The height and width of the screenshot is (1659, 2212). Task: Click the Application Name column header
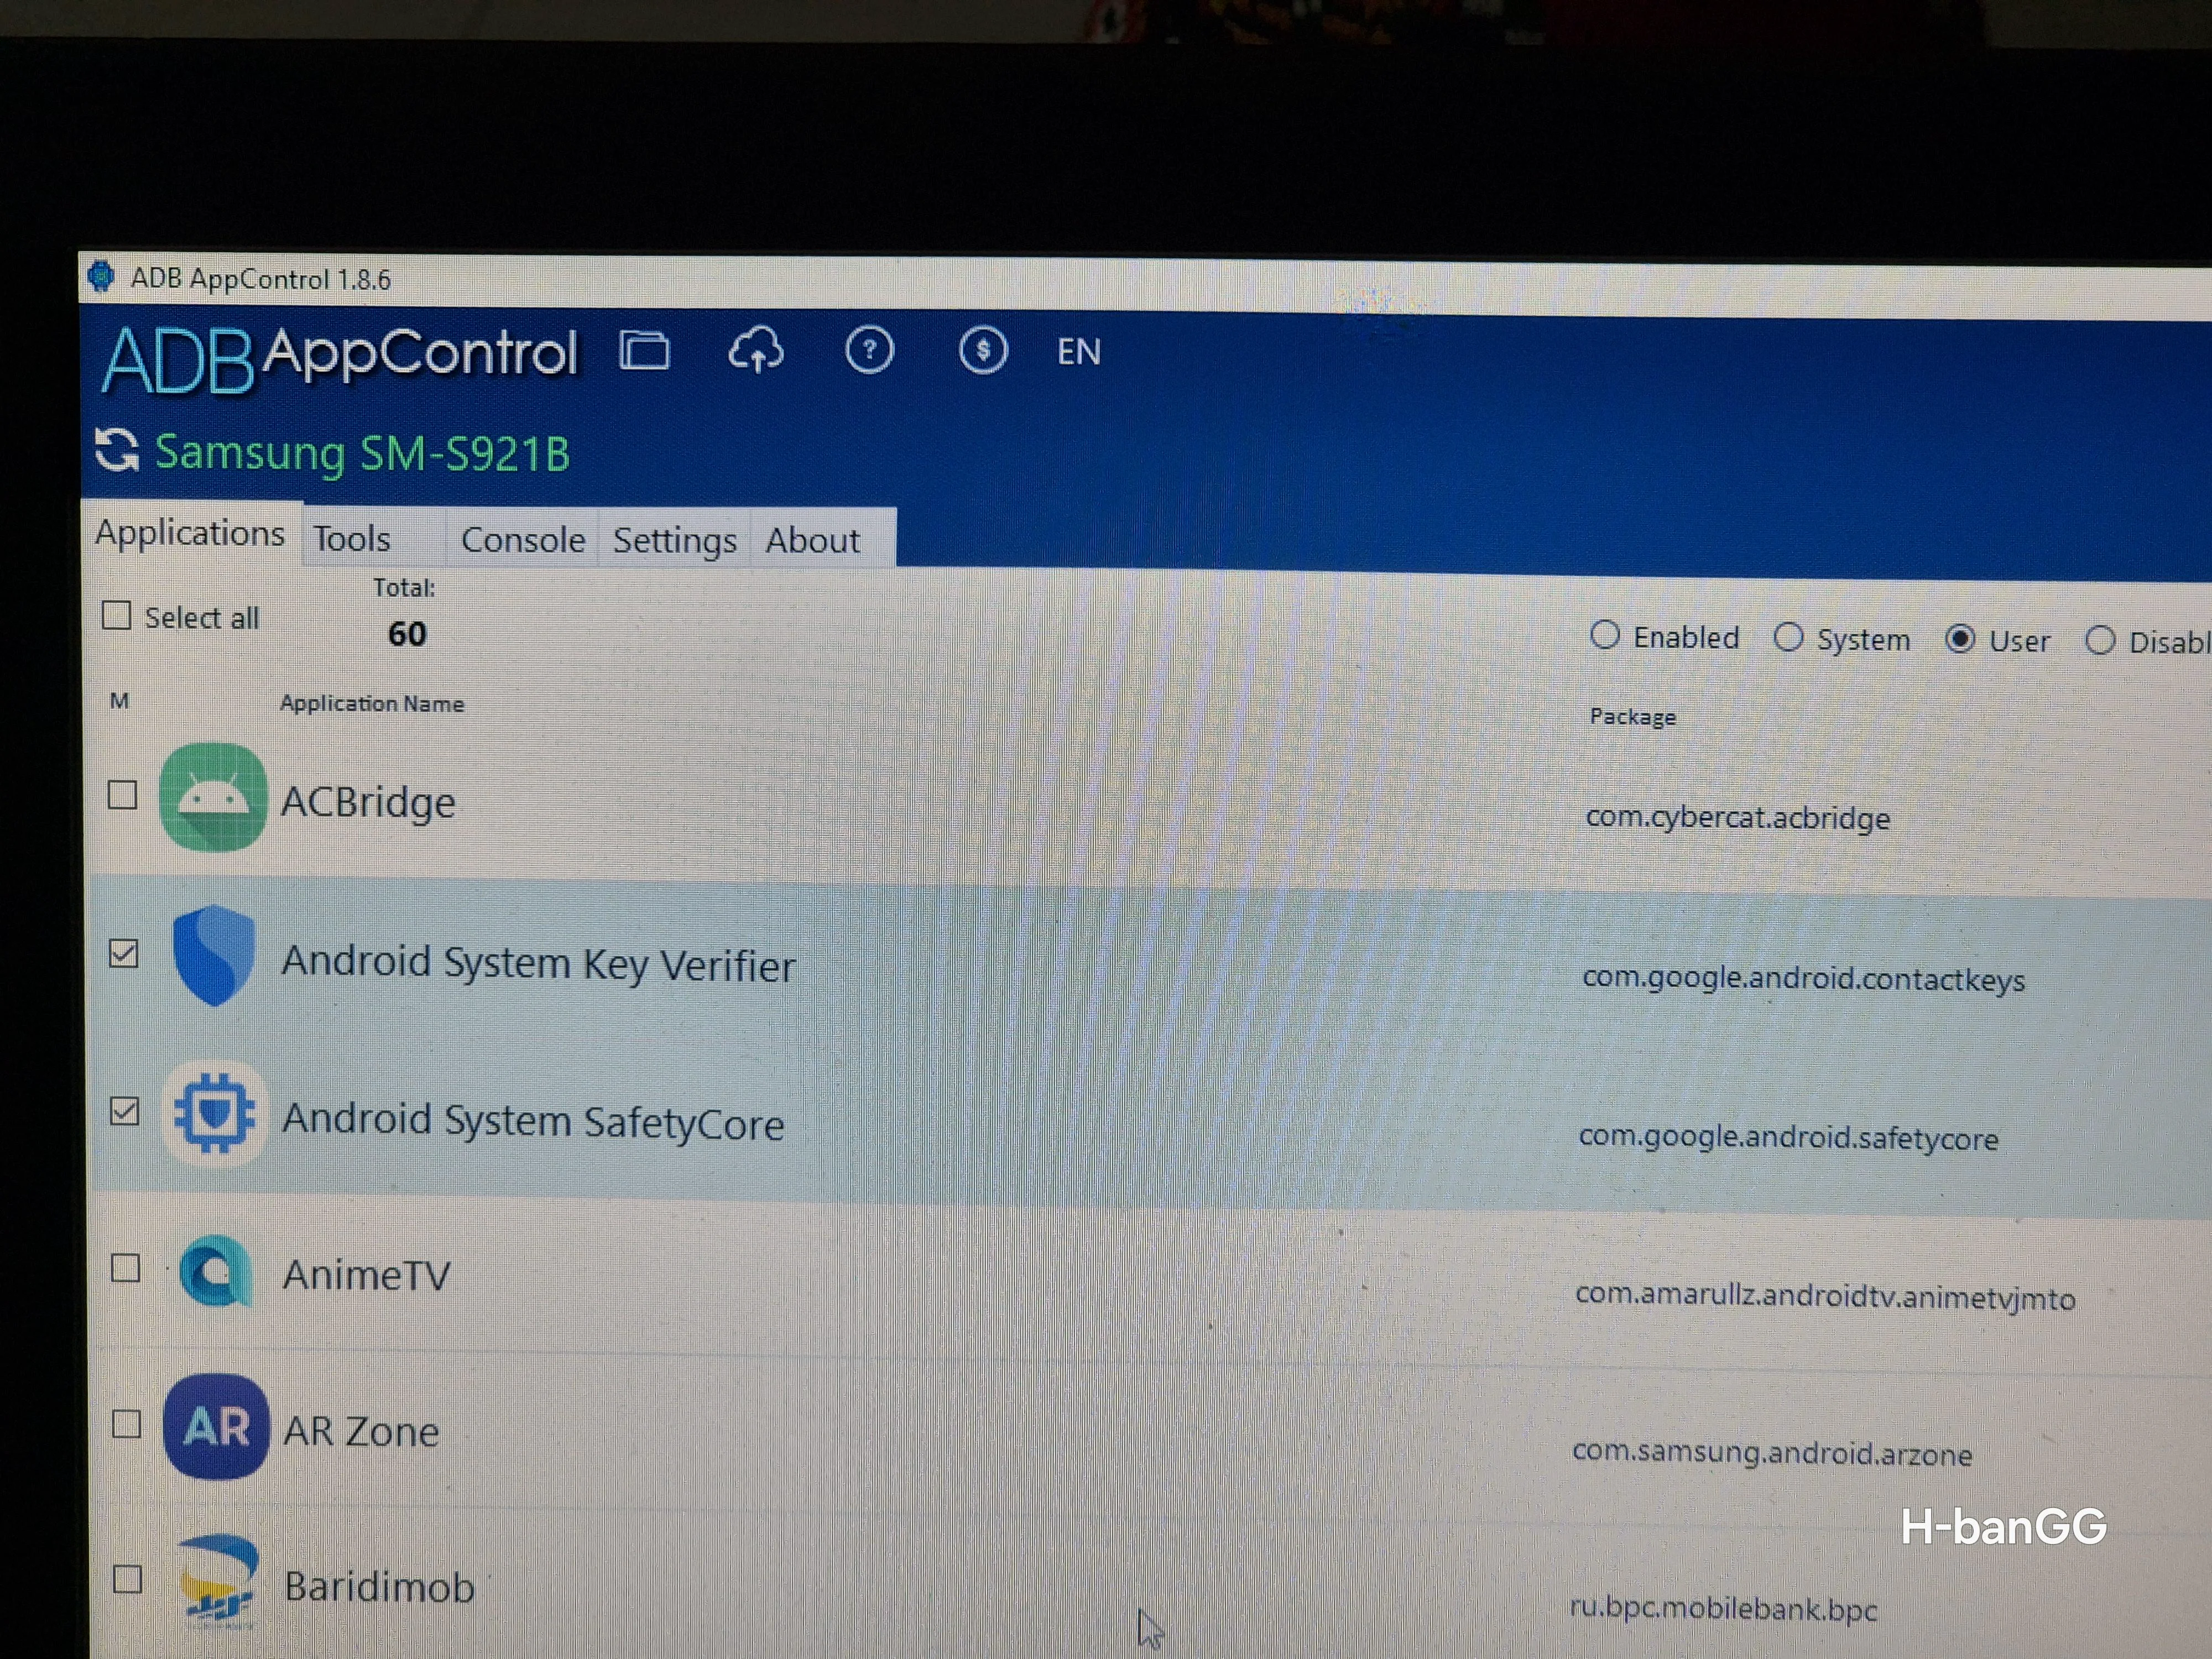click(x=372, y=703)
